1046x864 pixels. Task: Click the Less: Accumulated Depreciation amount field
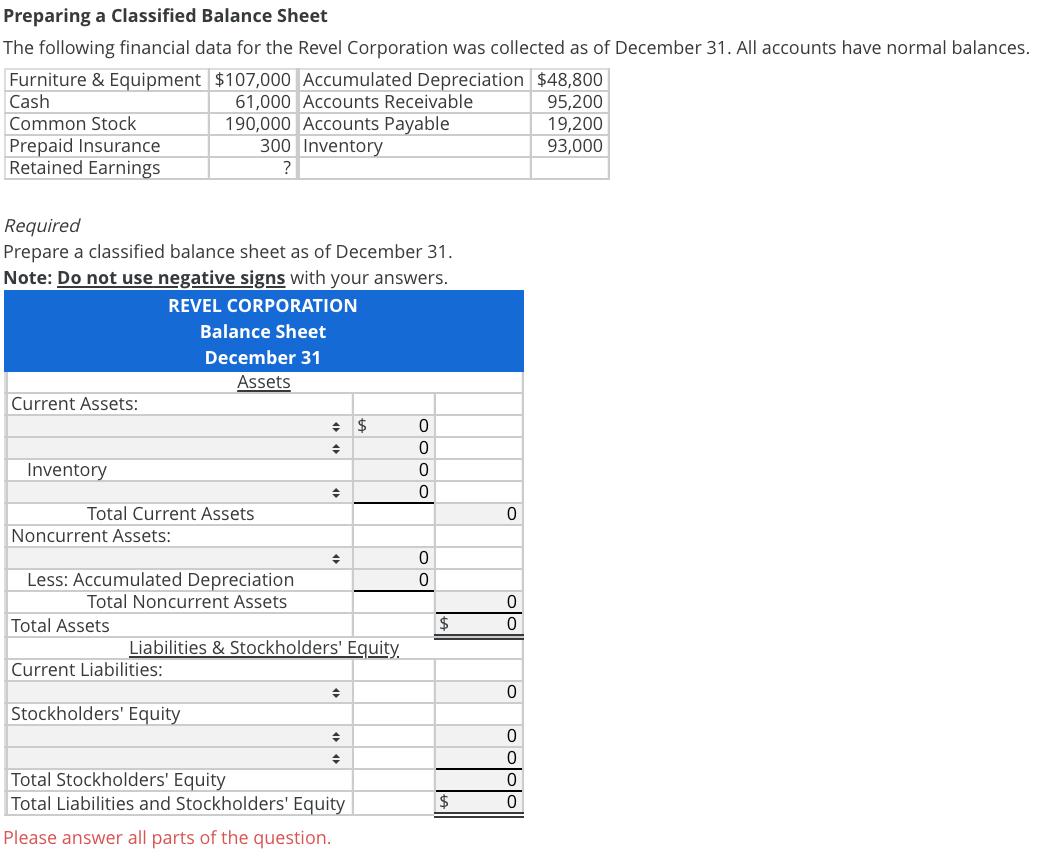[405, 579]
